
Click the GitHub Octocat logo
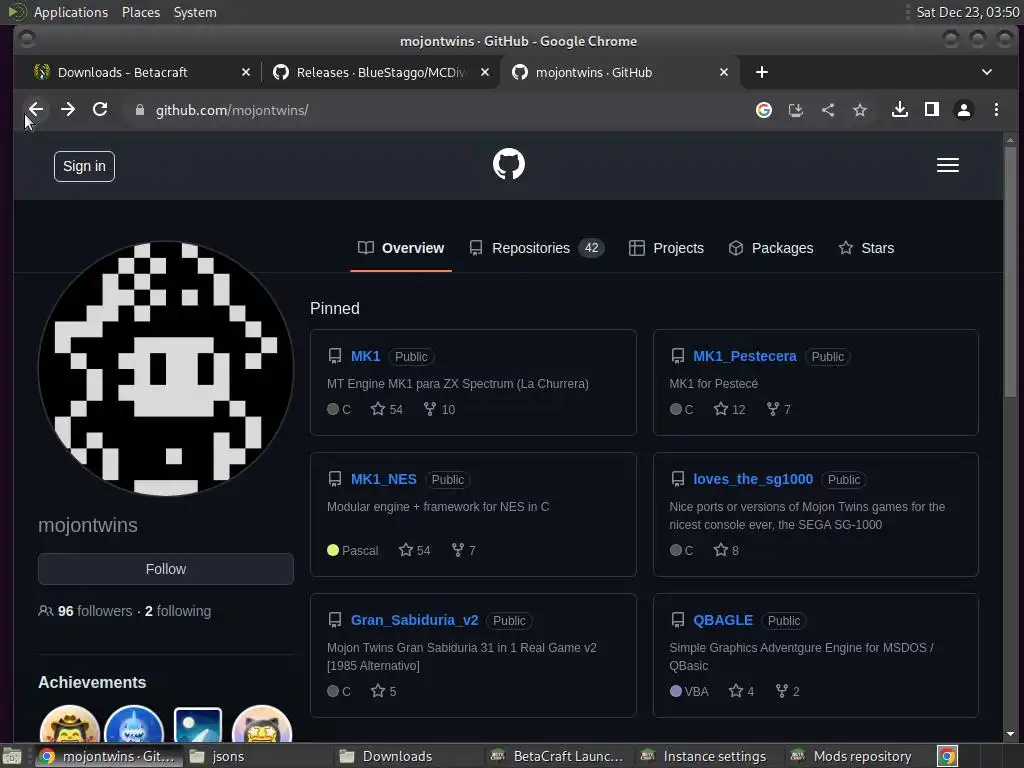click(509, 164)
